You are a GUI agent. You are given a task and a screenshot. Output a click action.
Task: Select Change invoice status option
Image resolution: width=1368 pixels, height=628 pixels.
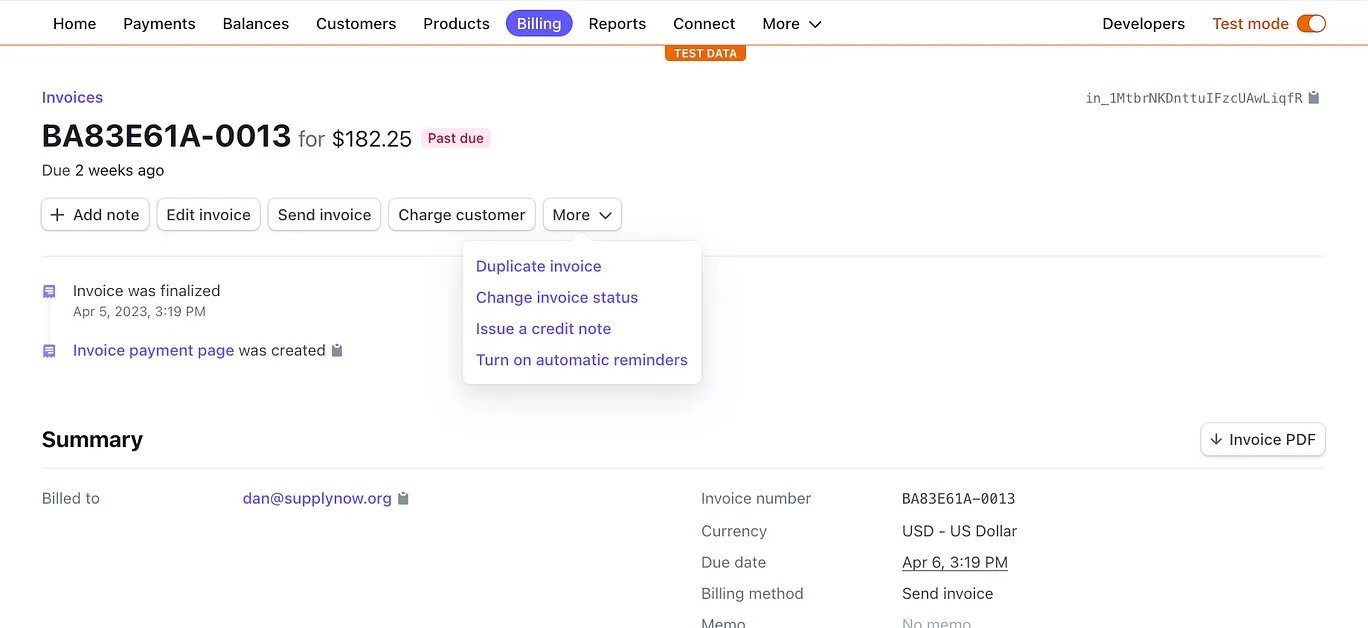point(557,297)
